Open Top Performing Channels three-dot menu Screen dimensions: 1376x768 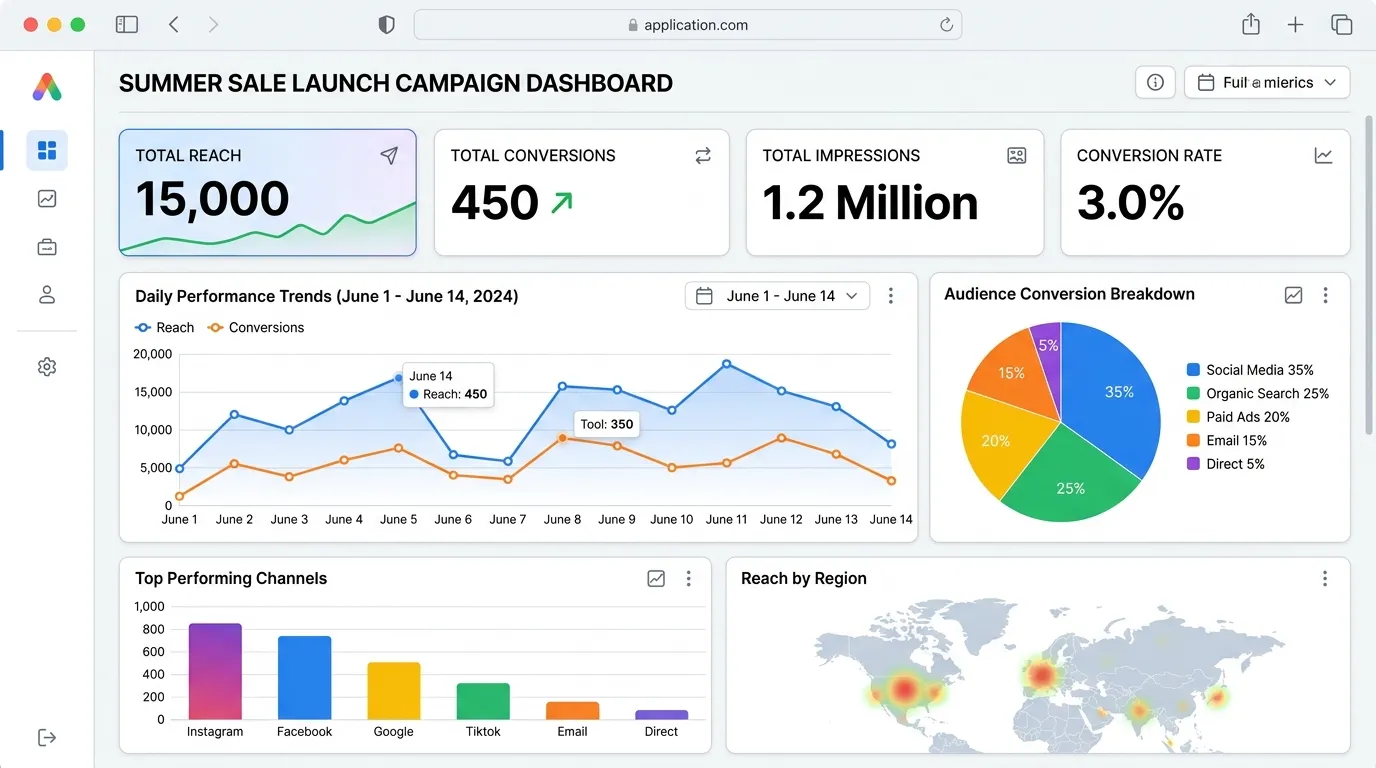pyautogui.click(x=688, y=578)
